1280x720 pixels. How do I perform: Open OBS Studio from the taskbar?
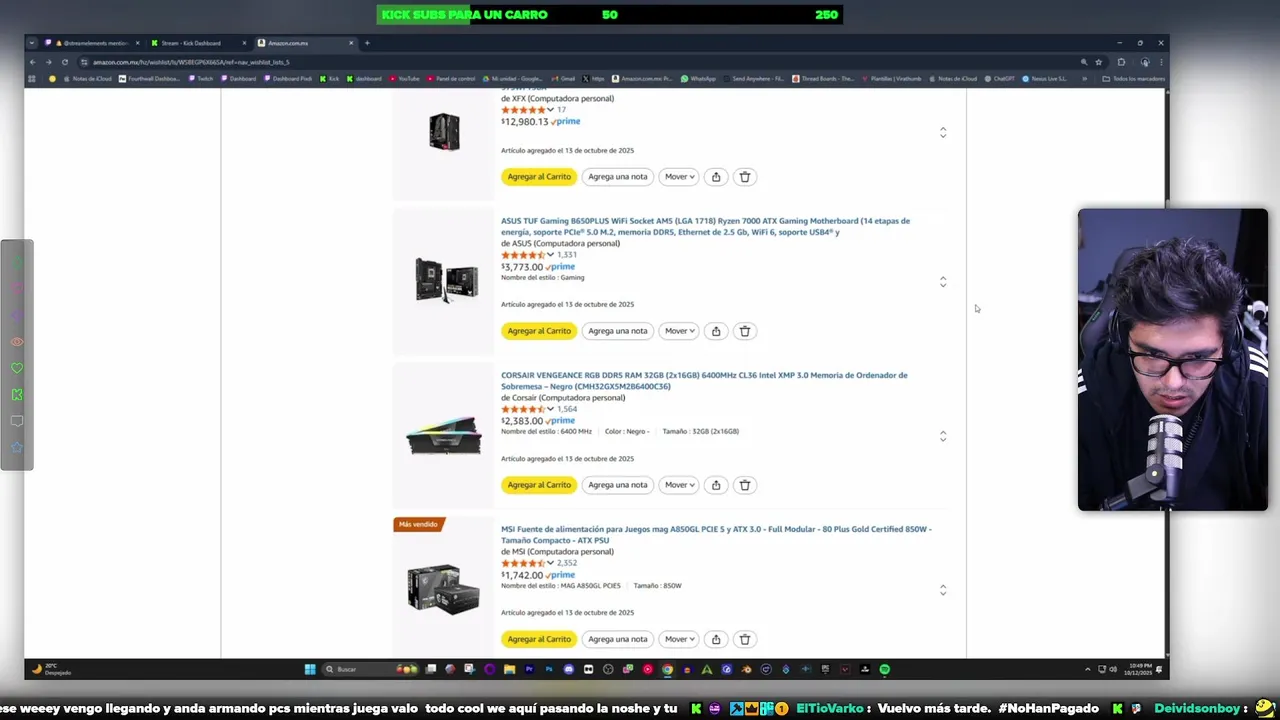[608, 669]
